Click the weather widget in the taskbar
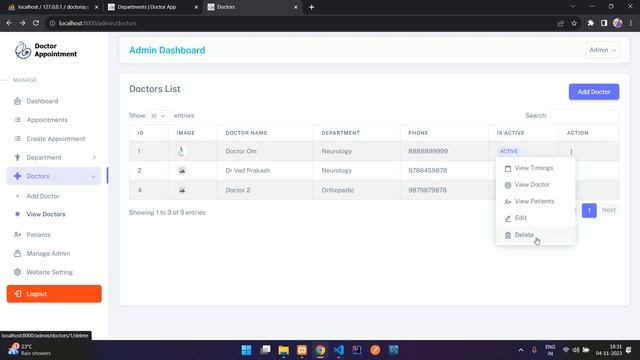Image resolution: width=640 pixels, height=360 pixels. coord(29,350)
